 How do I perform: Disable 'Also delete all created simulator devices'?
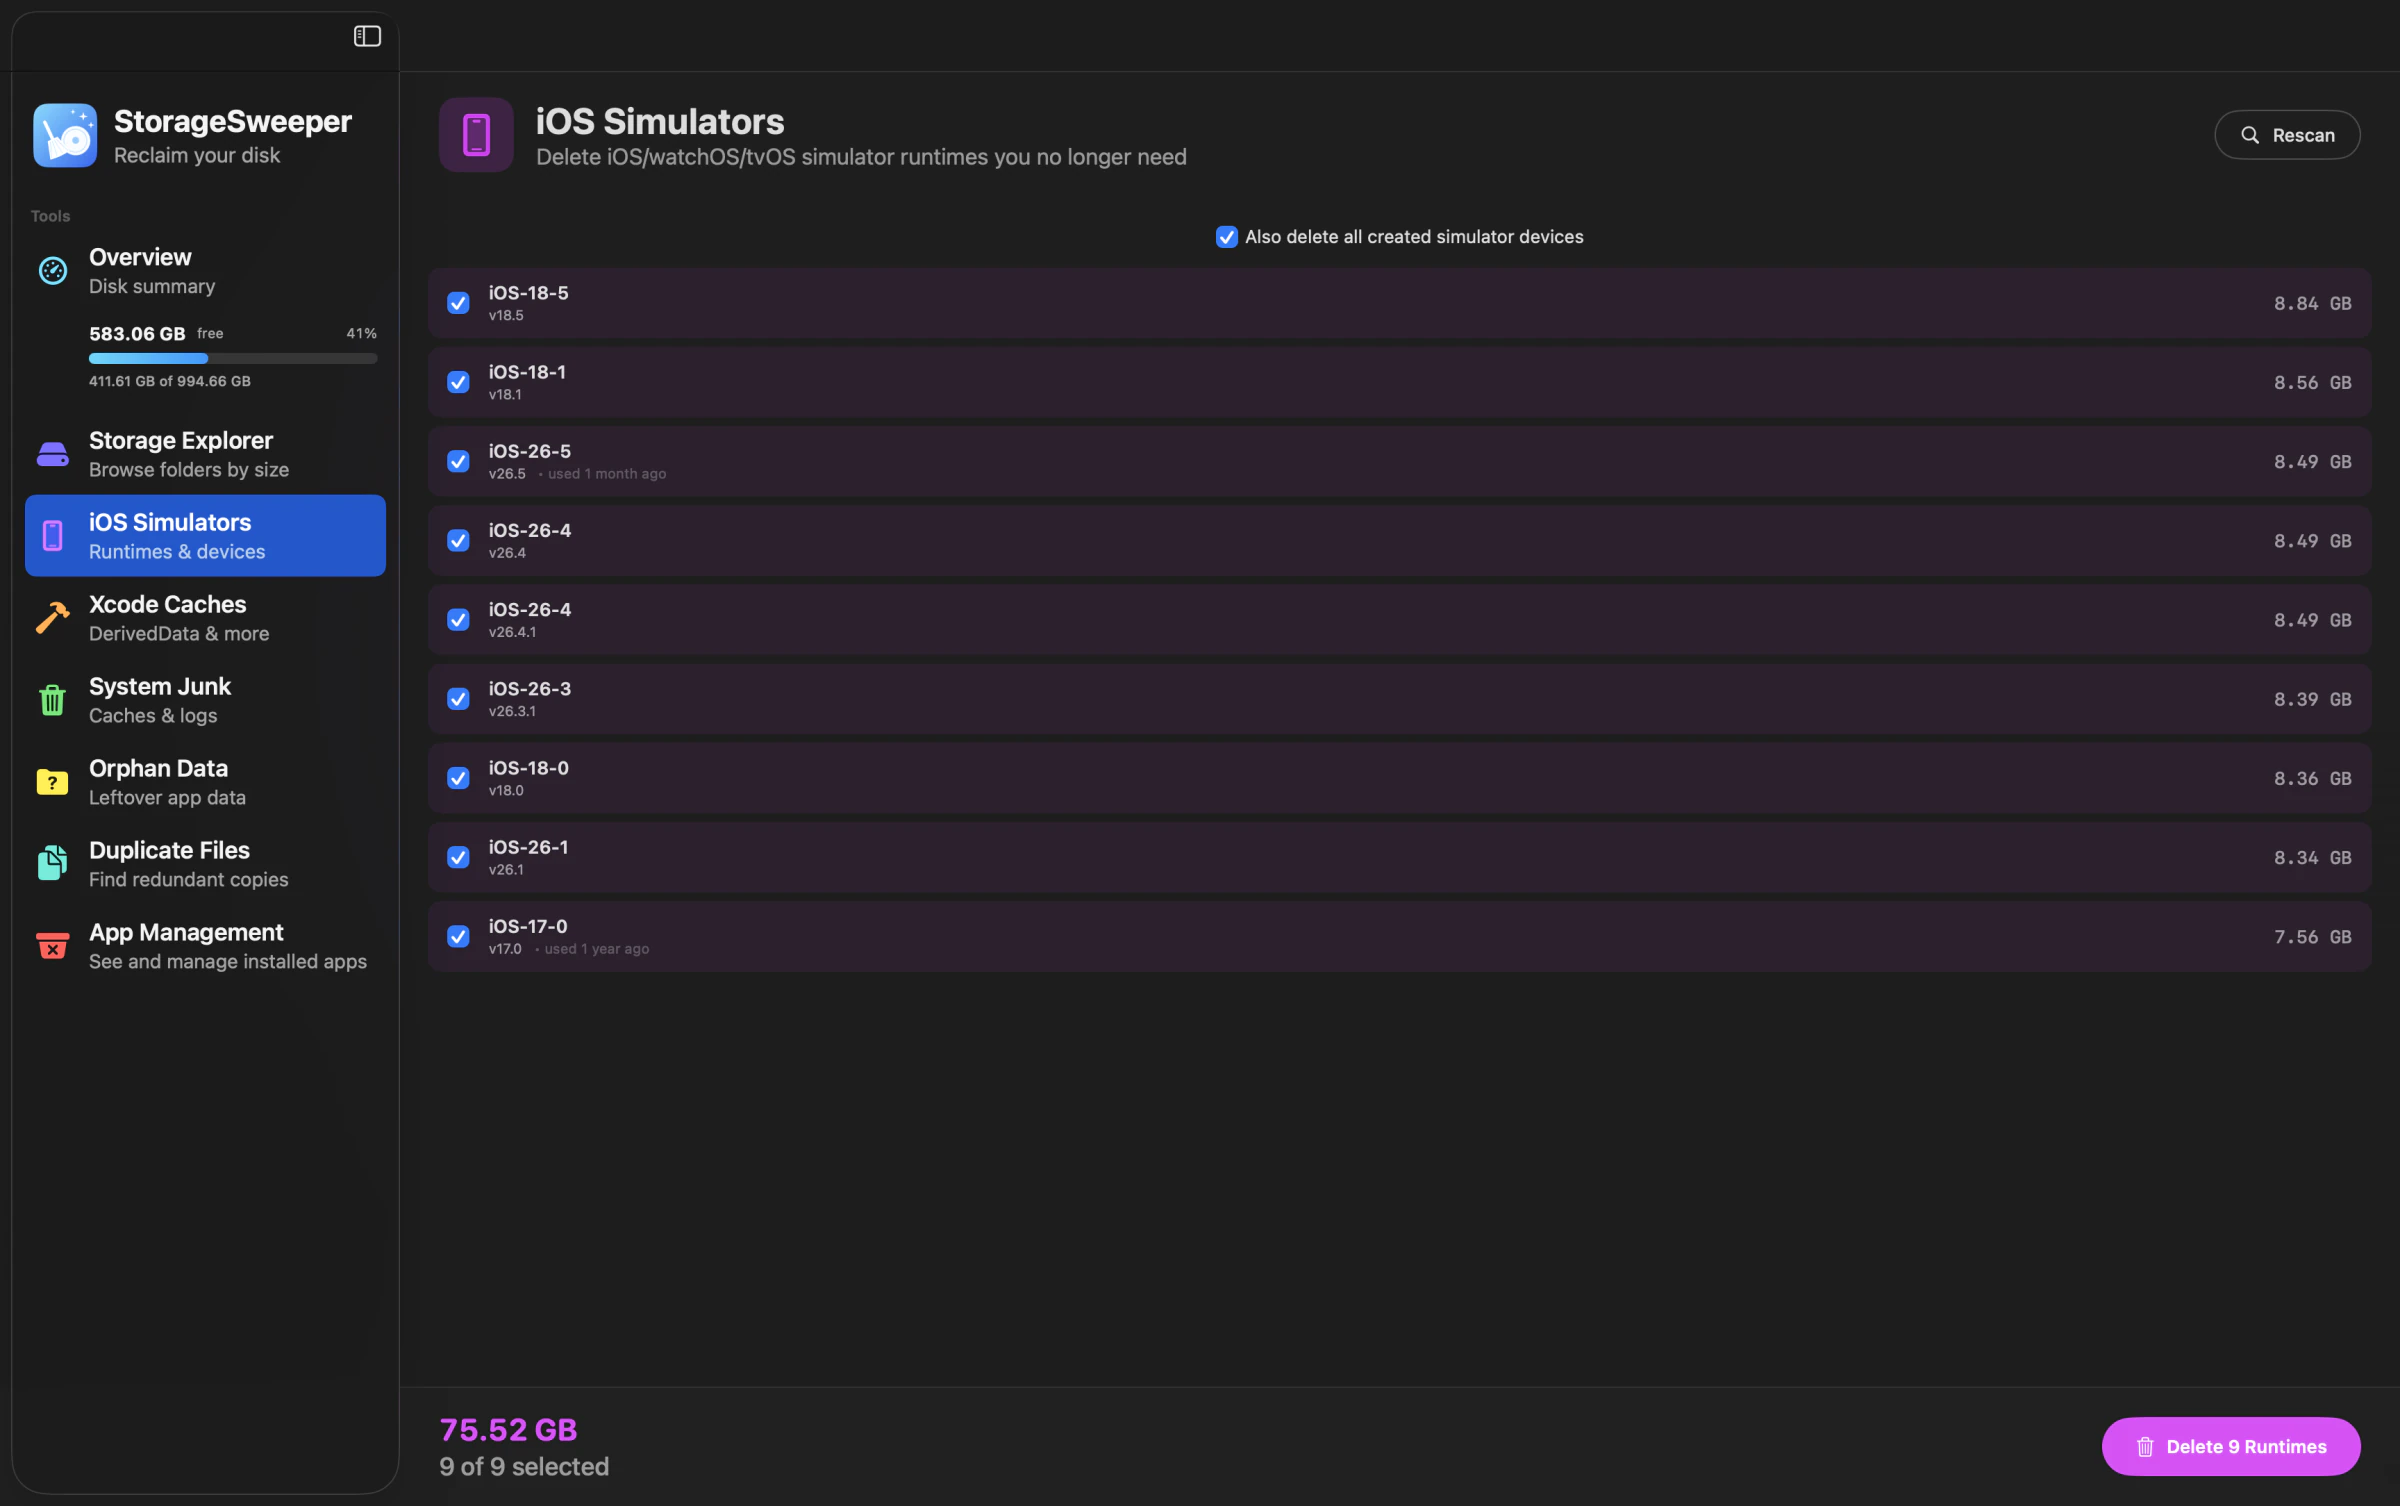click(1226, 237)
